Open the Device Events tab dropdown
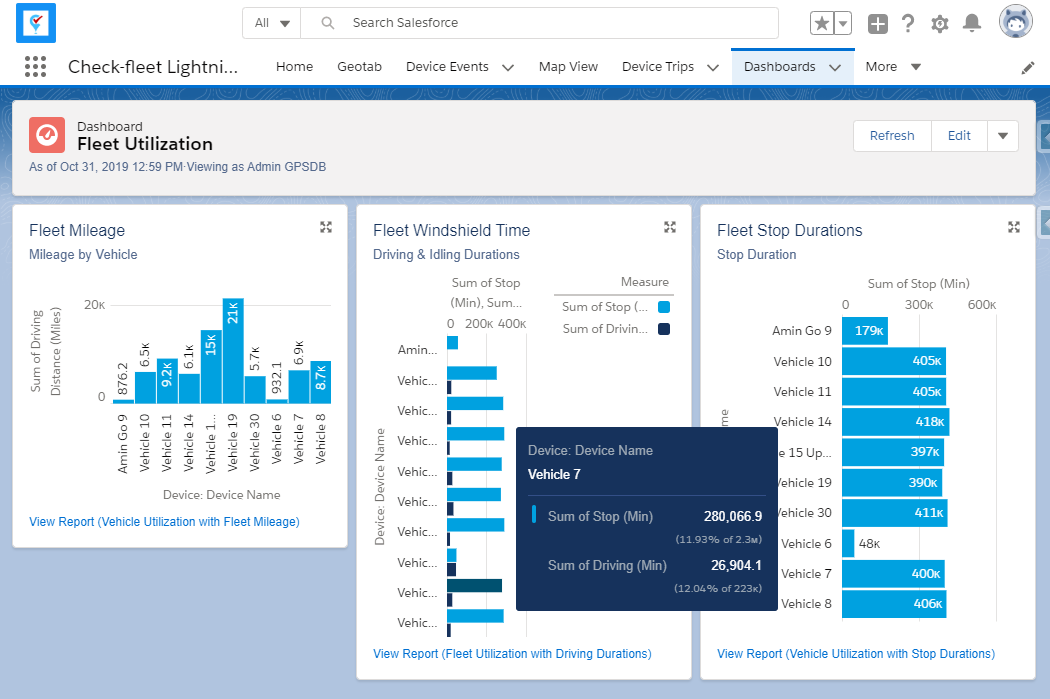 tap(508, 66)
